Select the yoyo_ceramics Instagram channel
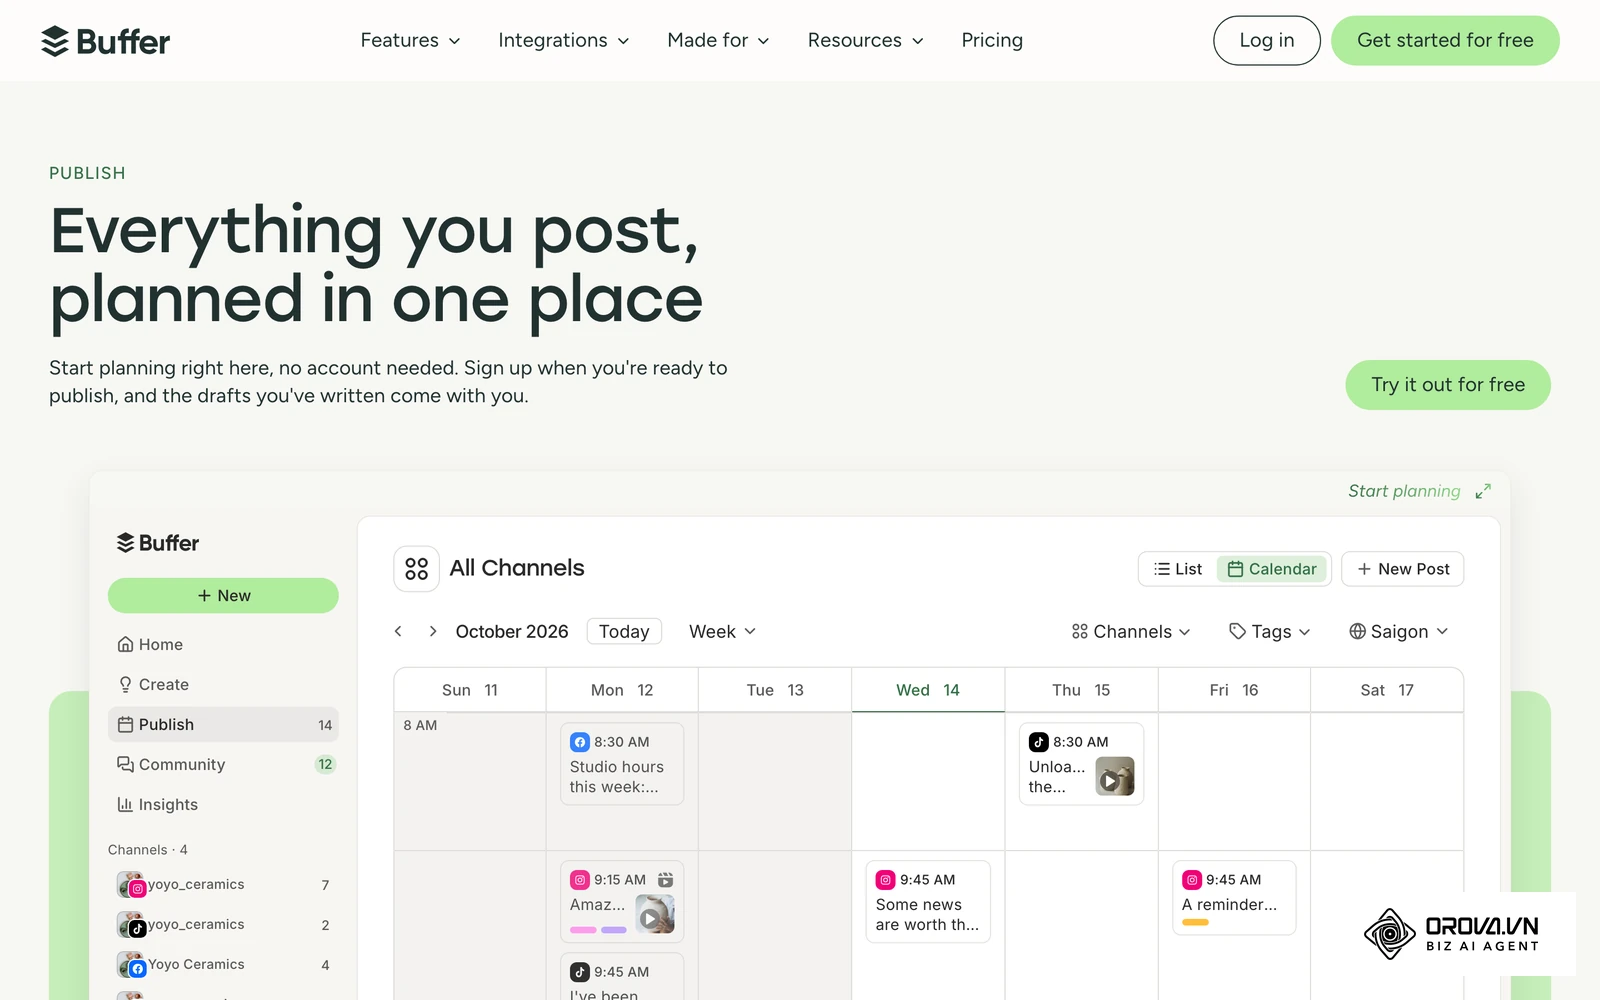This screenshot has width=1600, height=1000. tap(223, 885)
